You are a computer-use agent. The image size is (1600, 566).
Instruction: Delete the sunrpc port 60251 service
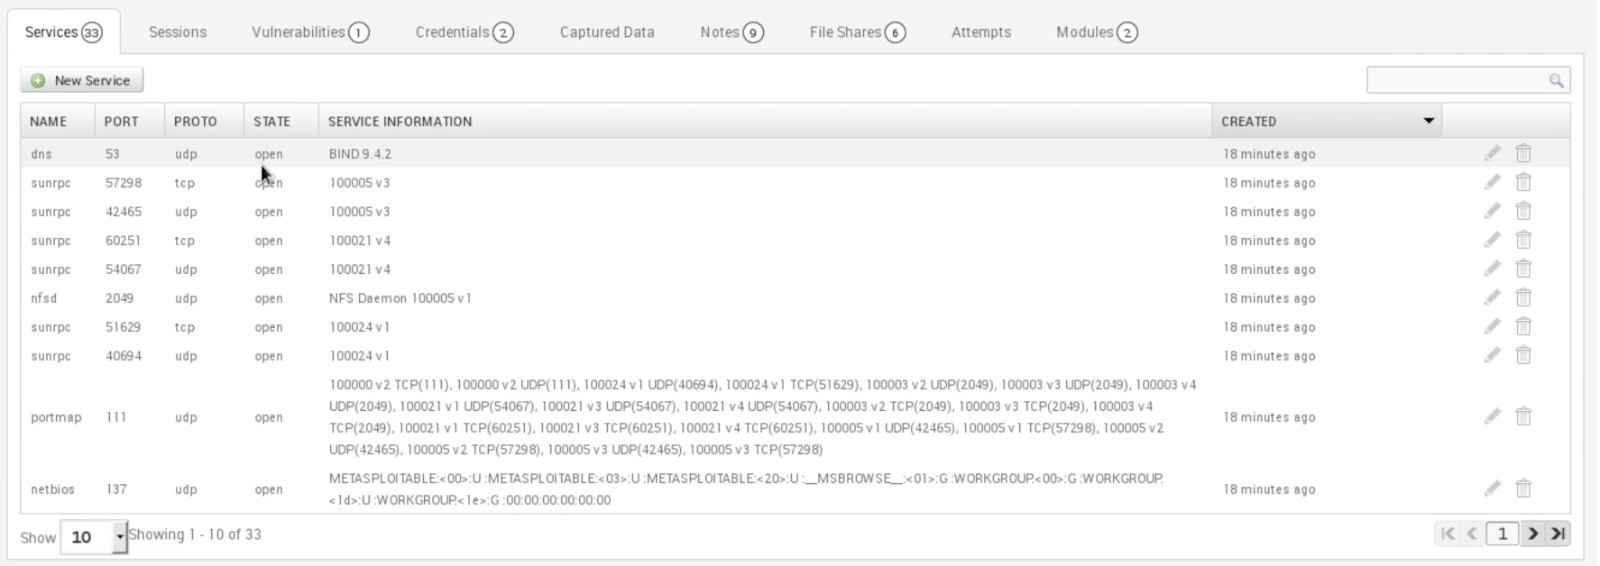[x=1523, y=240]
